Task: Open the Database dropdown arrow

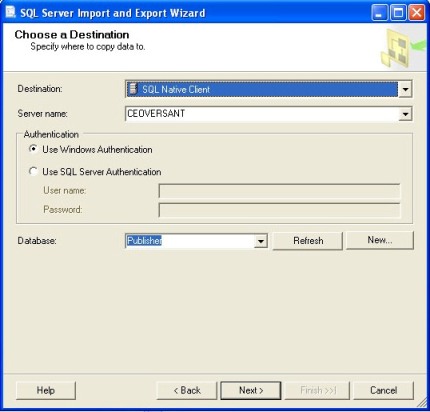Action: (260, 241)
